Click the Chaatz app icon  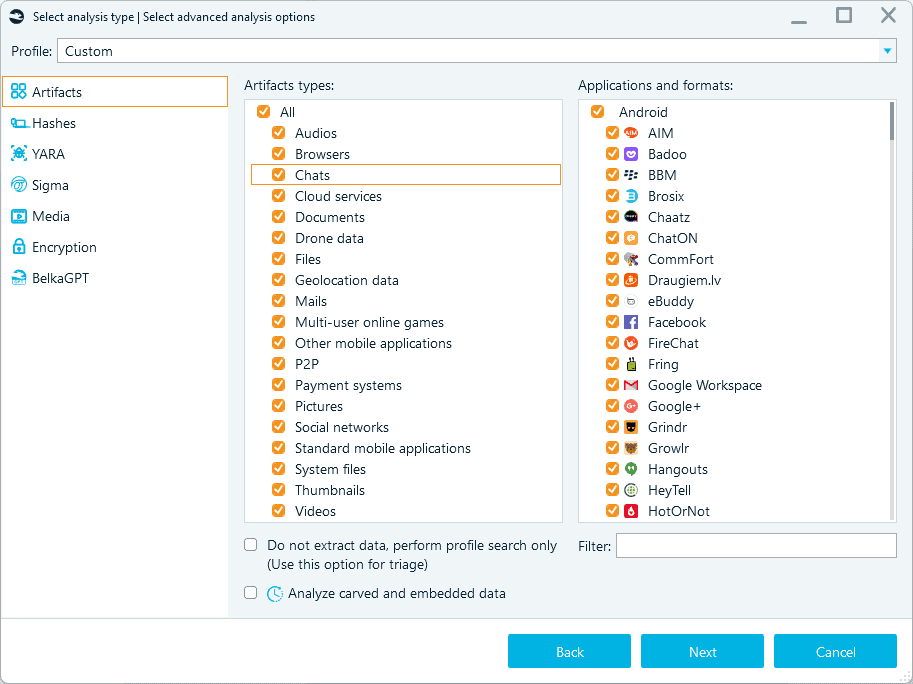pyautogui.click(x=631, y=217)
